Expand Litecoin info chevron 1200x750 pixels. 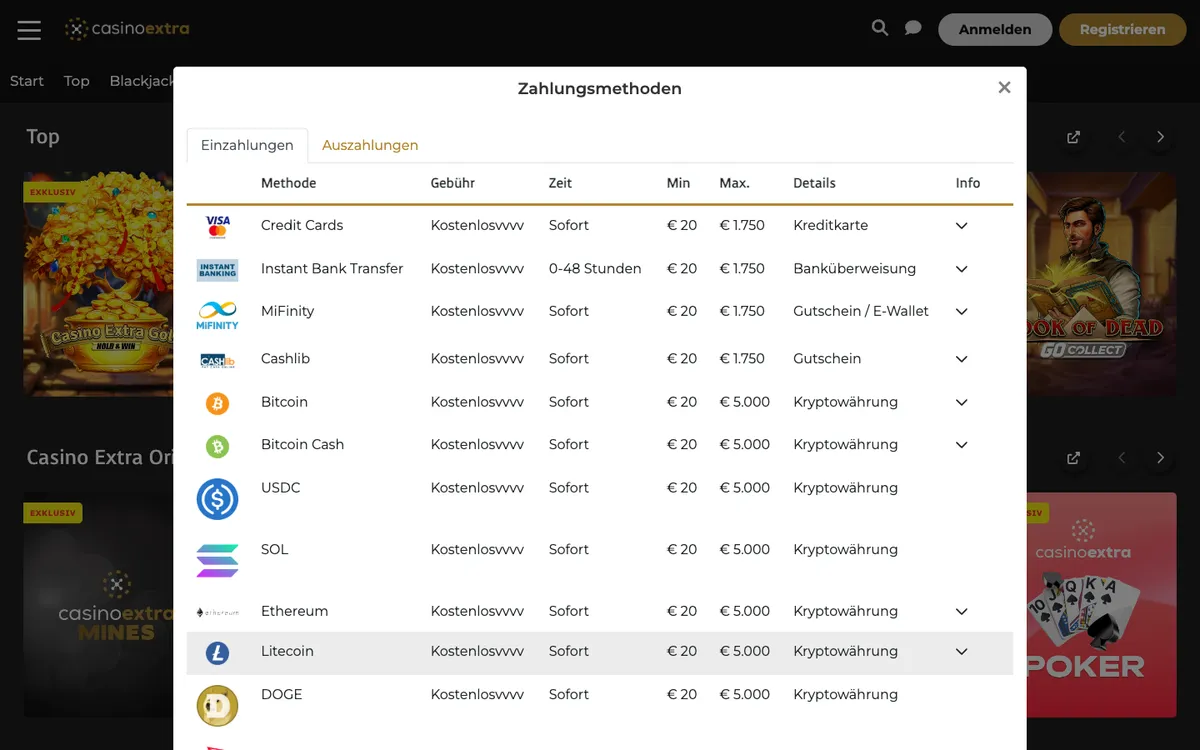[962, 651]
